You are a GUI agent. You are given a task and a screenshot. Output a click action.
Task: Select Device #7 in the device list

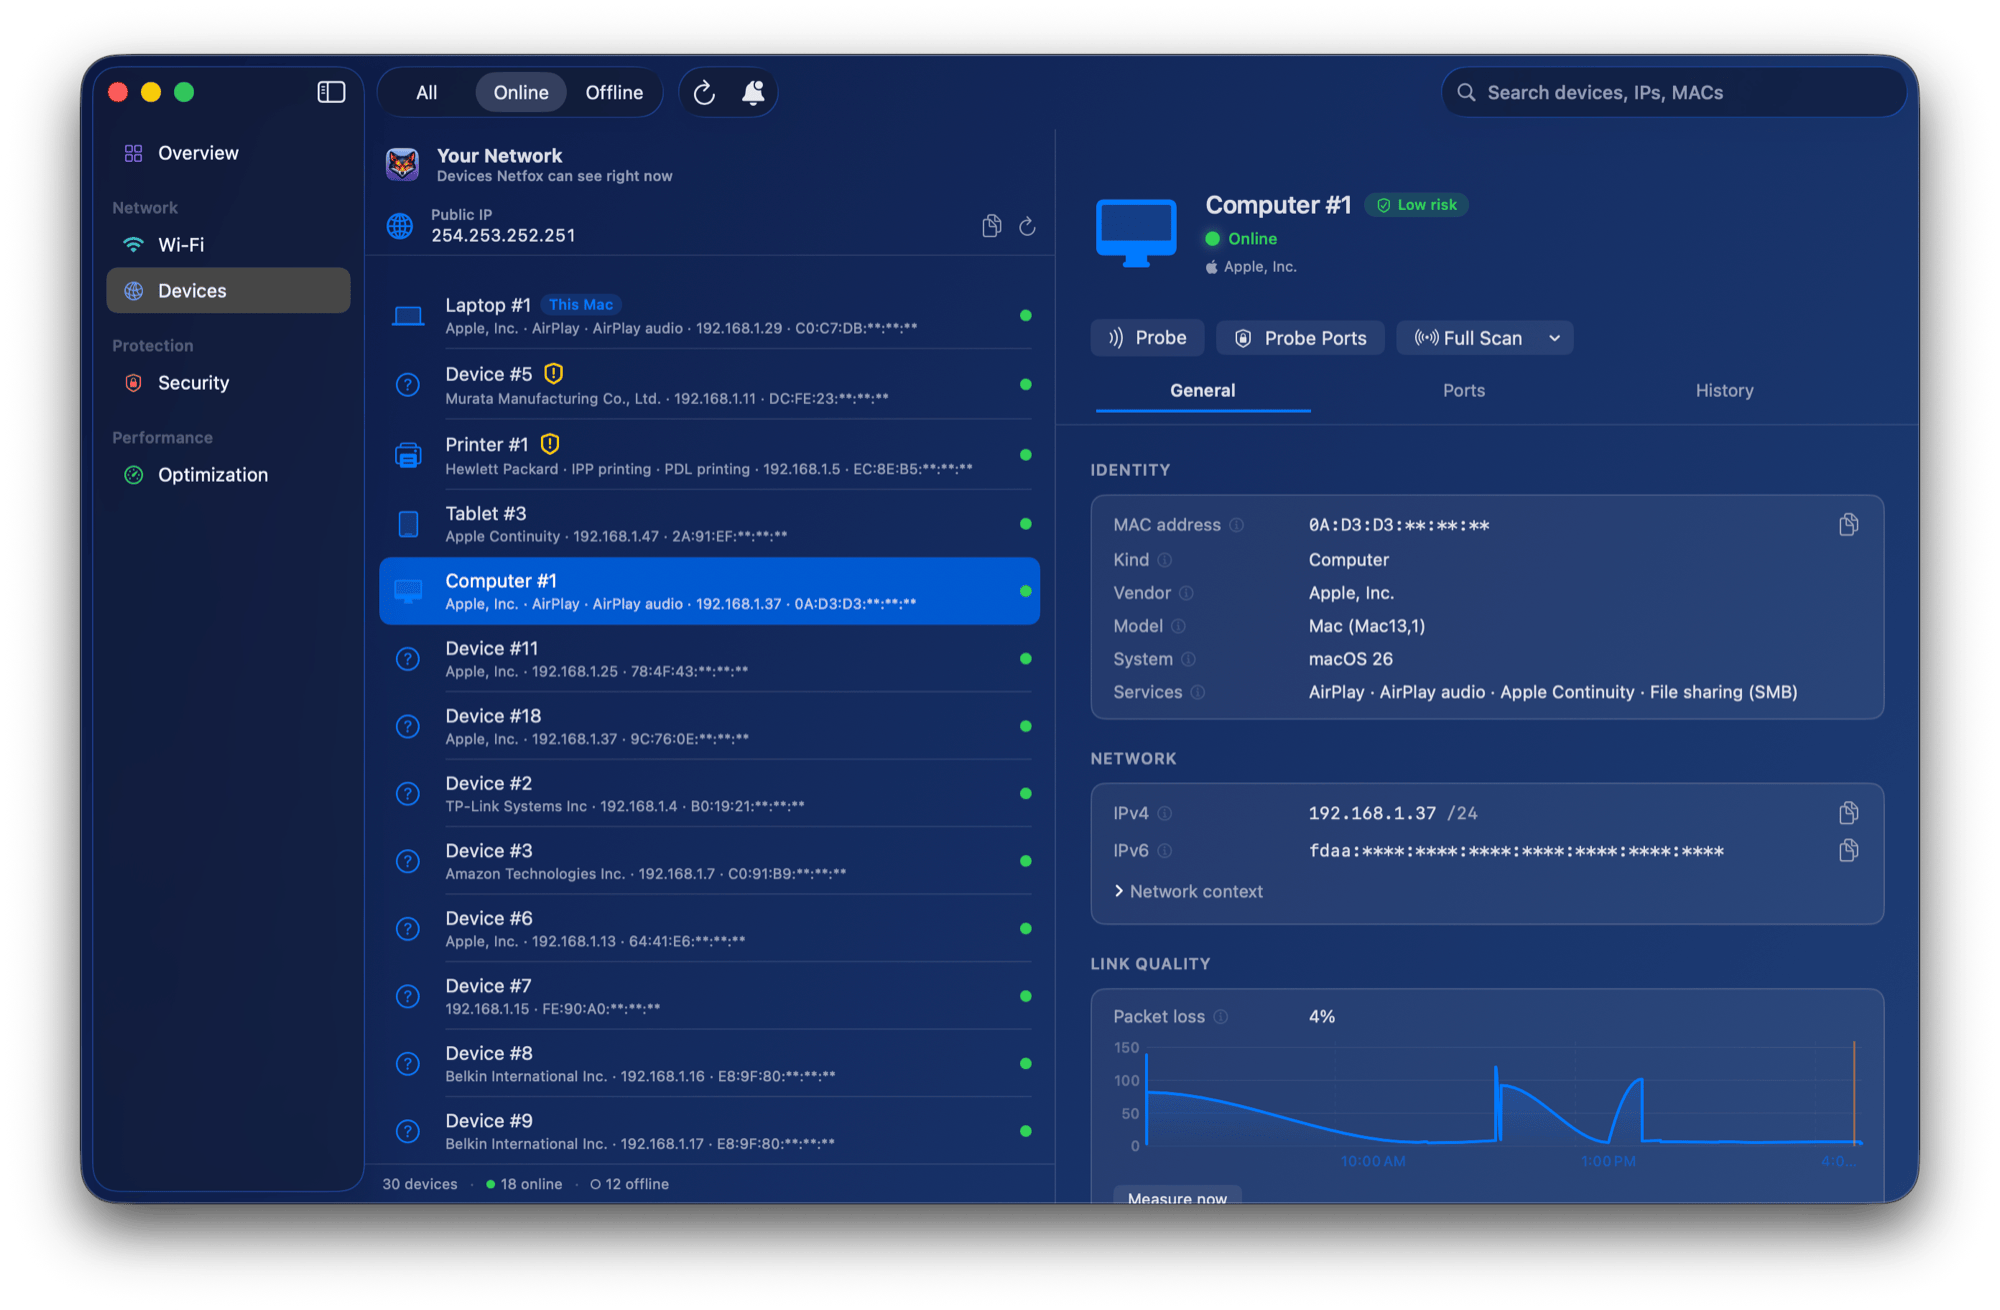click(709, 996)
